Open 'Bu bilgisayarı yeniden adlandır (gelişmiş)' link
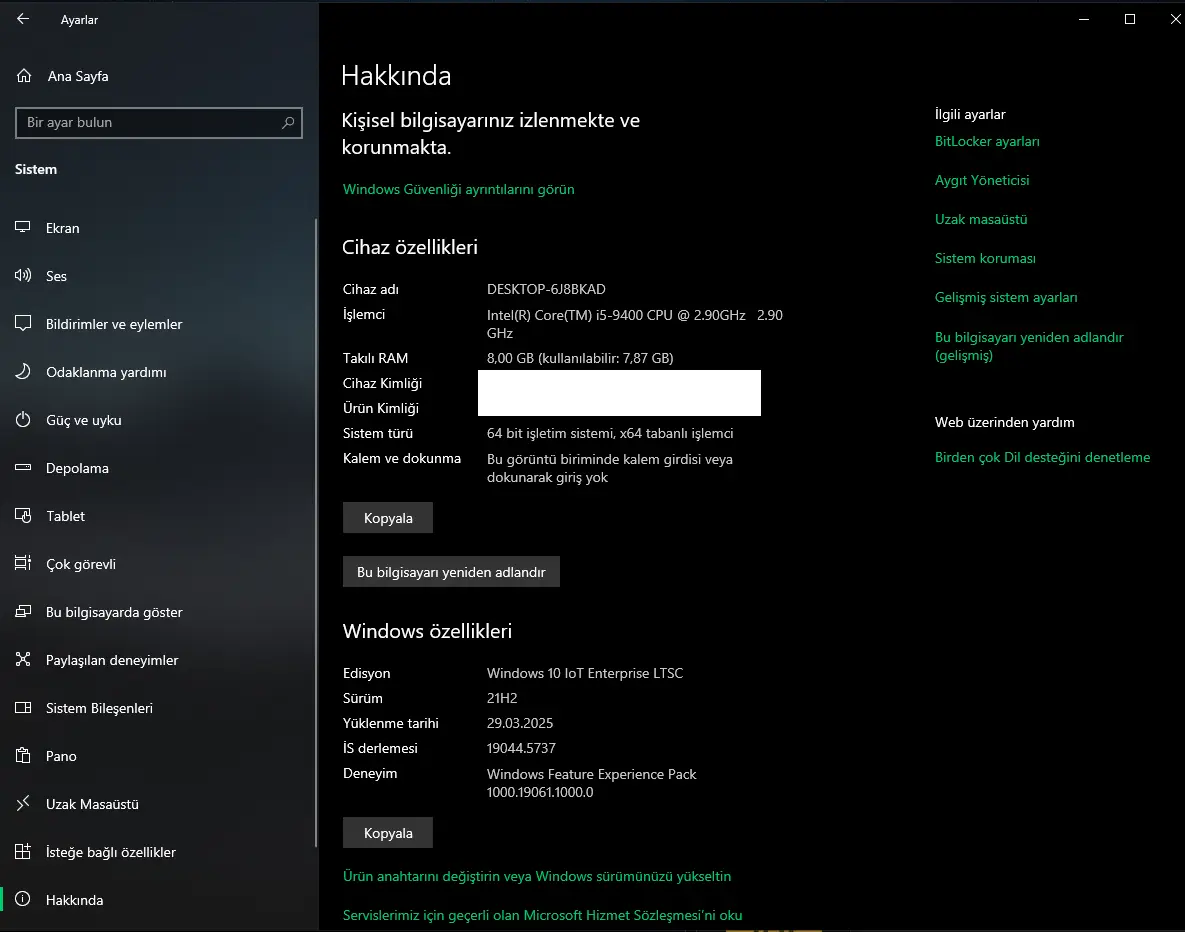 point(1029,346)
